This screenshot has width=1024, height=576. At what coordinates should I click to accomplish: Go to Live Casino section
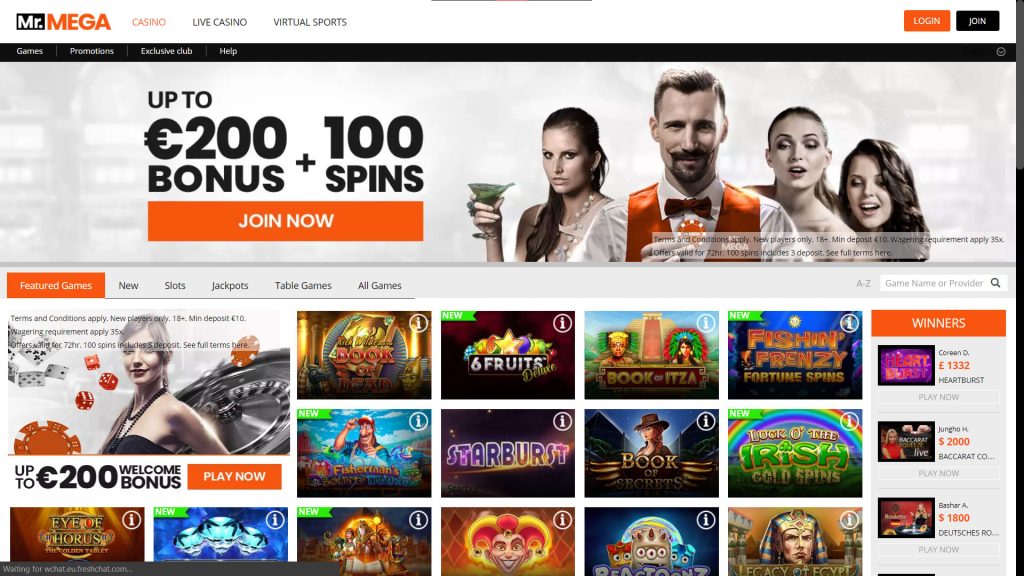219,22
